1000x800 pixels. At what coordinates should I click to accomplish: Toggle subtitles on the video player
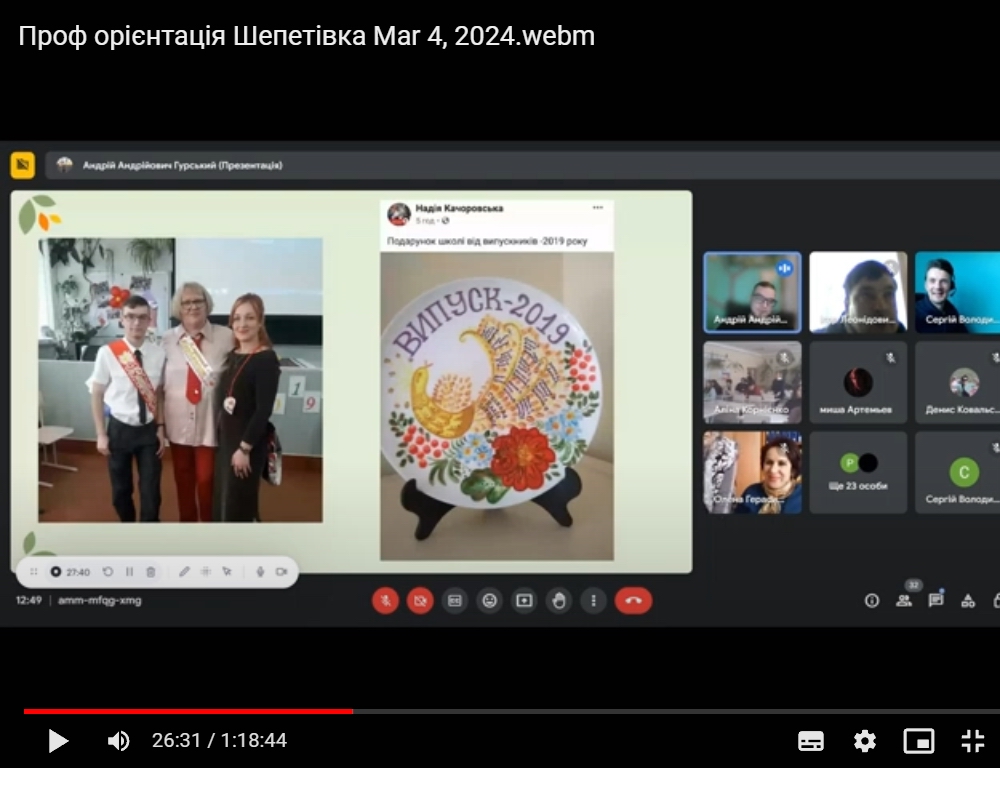(811, 741)
